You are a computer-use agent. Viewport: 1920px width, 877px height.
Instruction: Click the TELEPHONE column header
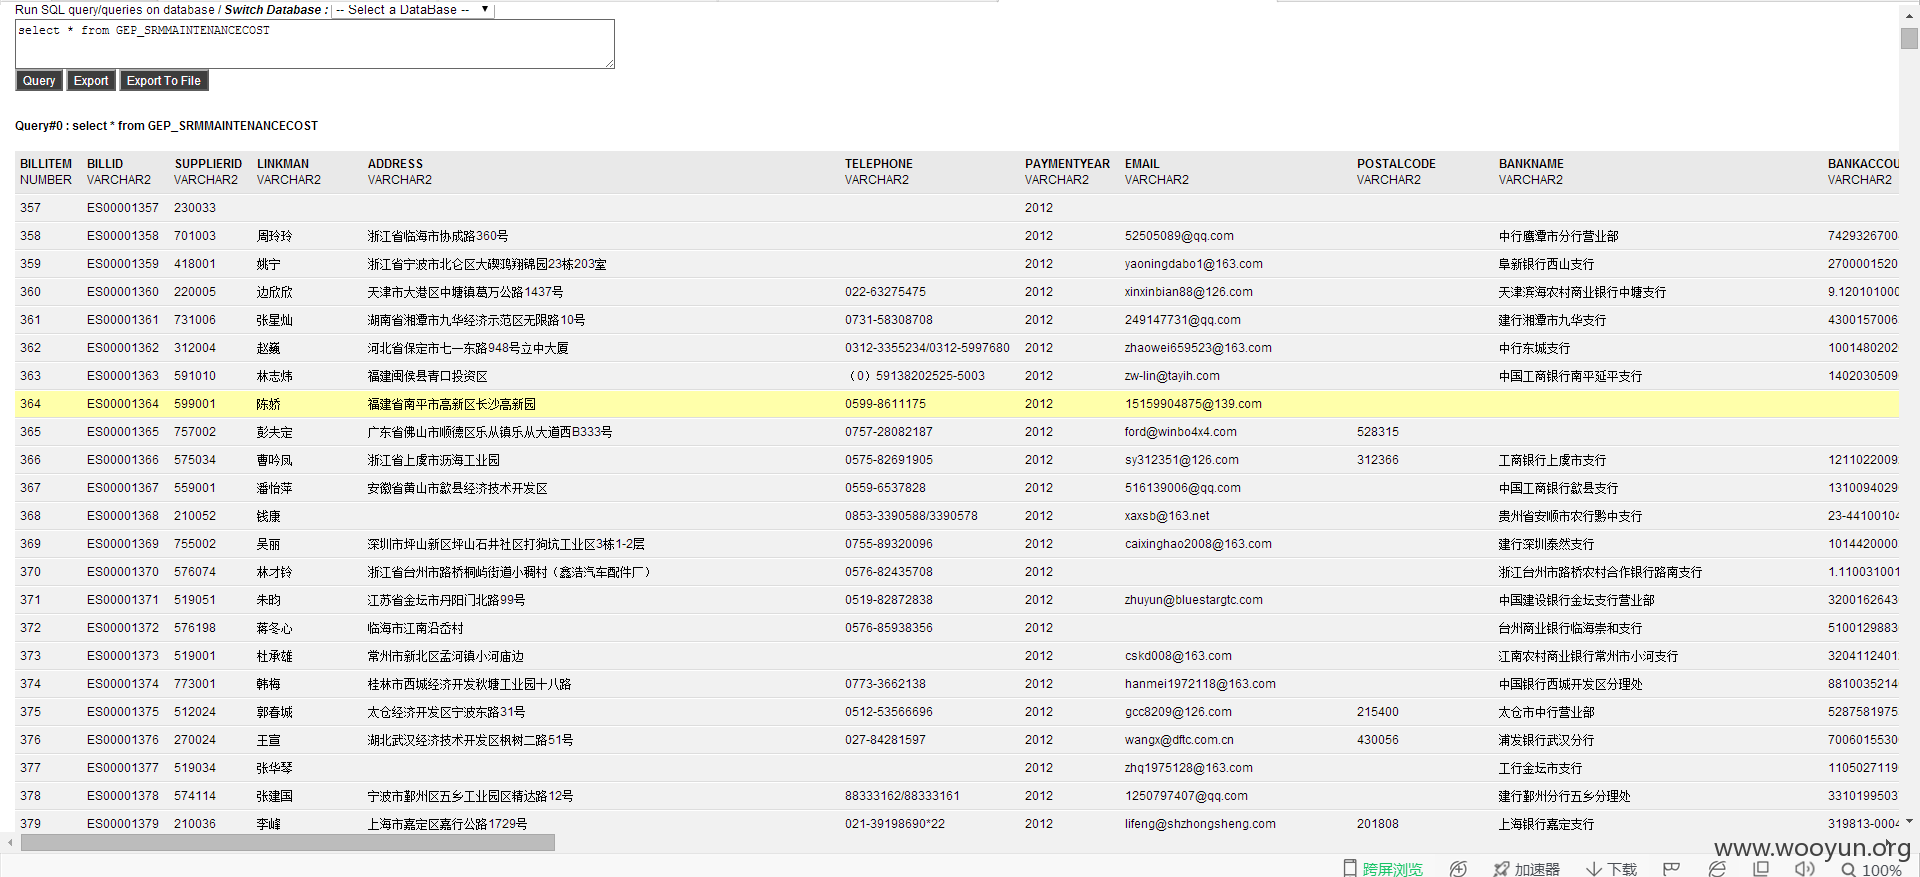[879, 164]
